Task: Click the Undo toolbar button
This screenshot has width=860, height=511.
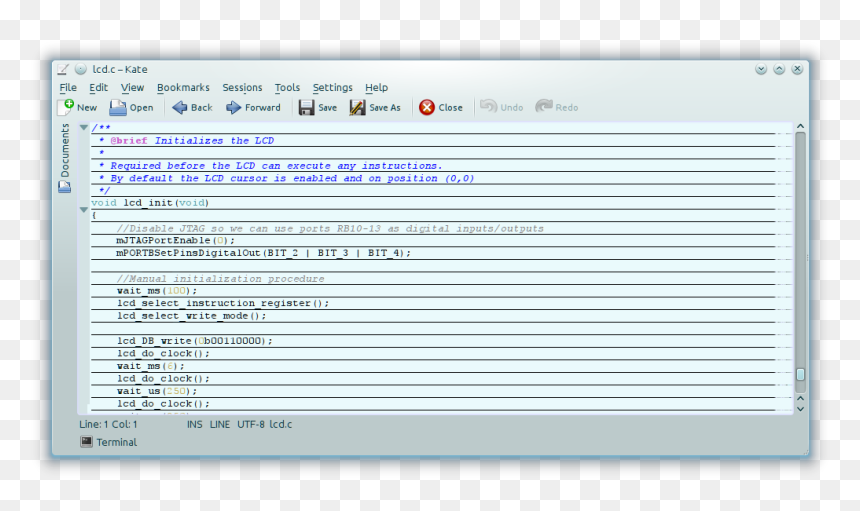Action: (501, 107)
